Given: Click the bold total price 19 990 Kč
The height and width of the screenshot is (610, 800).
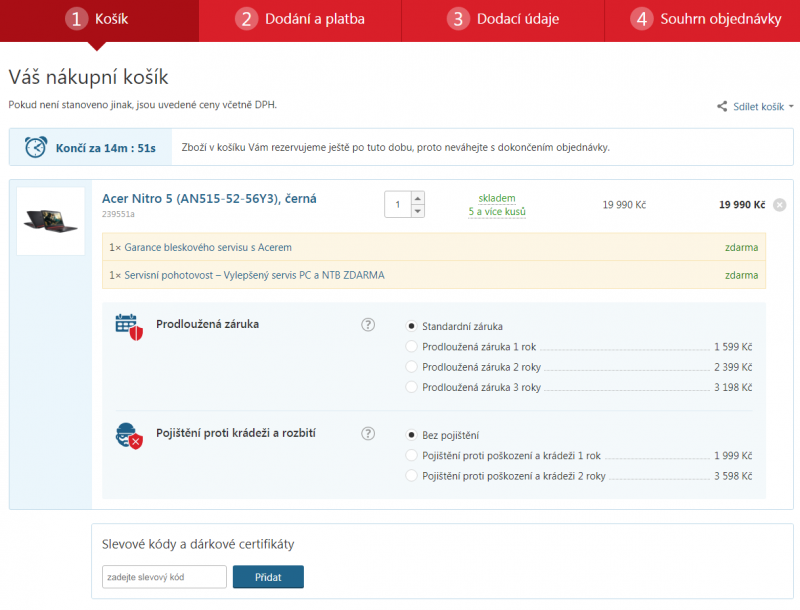Looking at the screenshot, I should pyautogui.click(x=742, y=205).
